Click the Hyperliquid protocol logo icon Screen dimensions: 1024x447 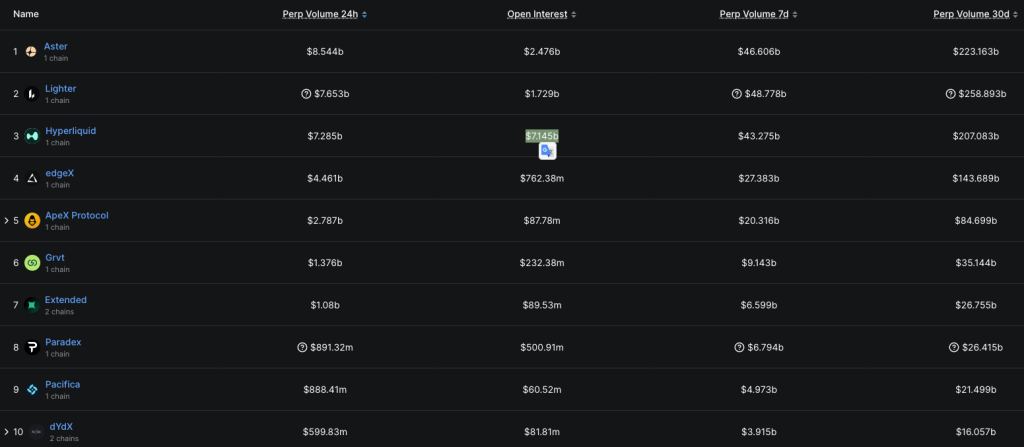(32, 136)
